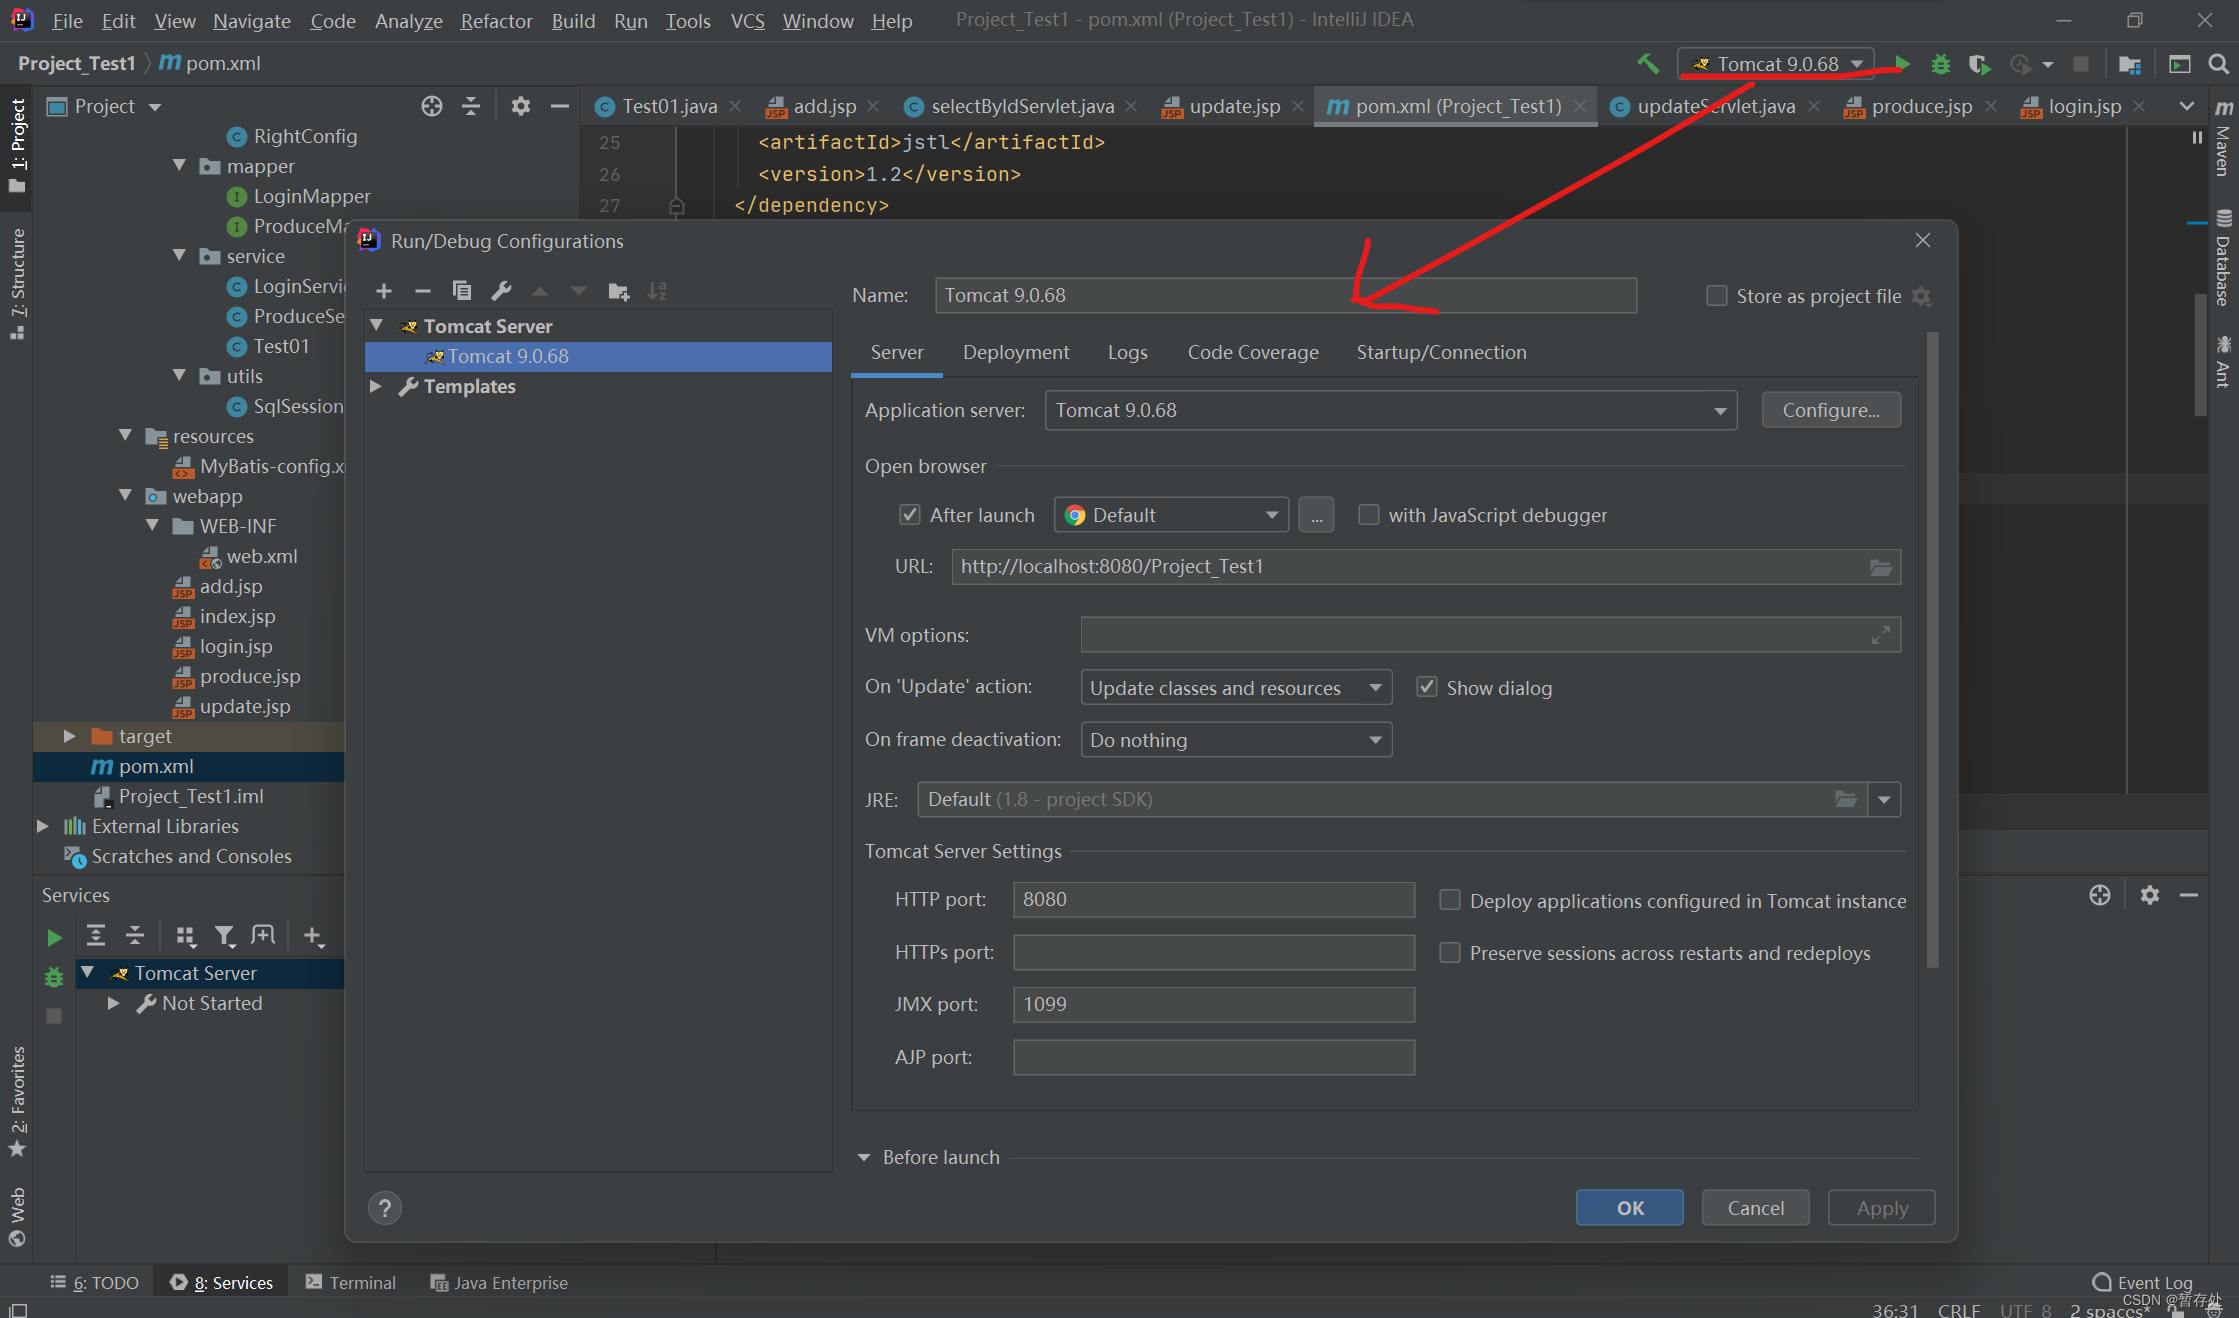Click the Debug bug icon in main toolbar

pyautogui.click(x=1940, y=64)
